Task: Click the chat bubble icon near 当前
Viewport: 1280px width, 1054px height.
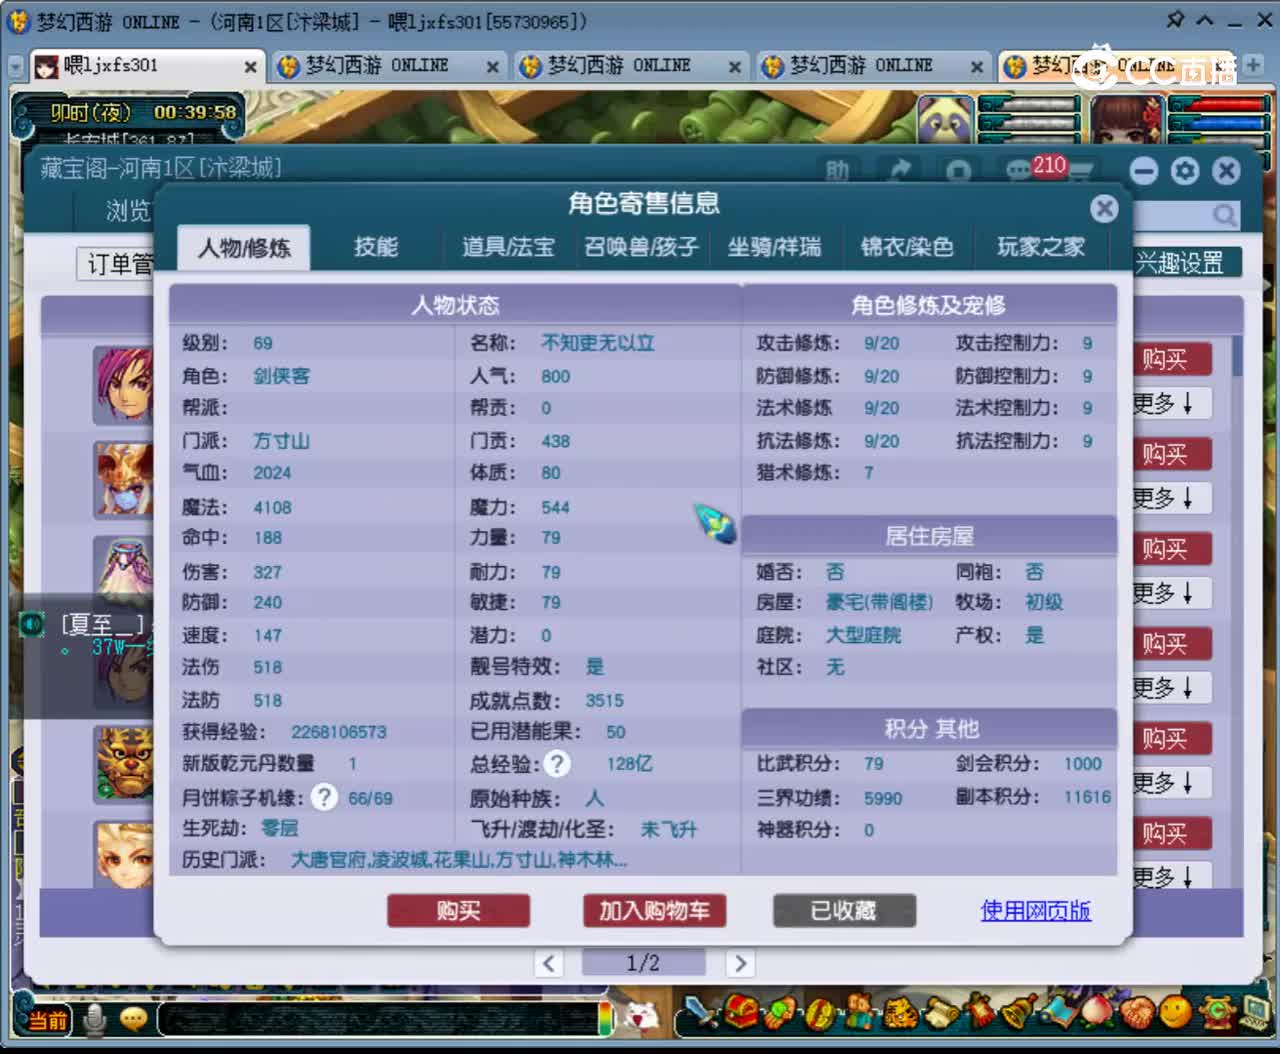Action: (133, 1019)
